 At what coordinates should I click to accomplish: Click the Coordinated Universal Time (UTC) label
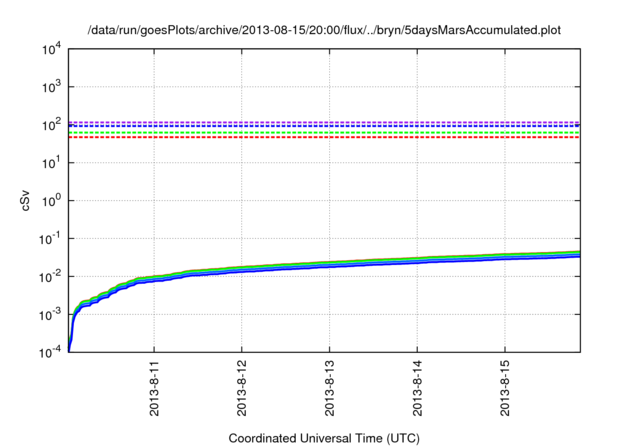click(324, 439)
